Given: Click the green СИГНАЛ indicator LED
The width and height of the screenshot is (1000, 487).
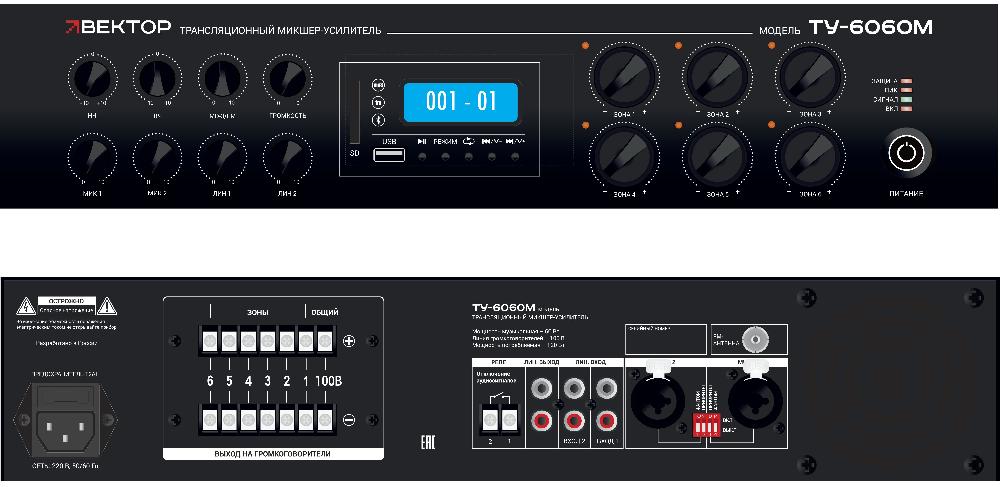Looking at the screenshot, I should point(906,100).
